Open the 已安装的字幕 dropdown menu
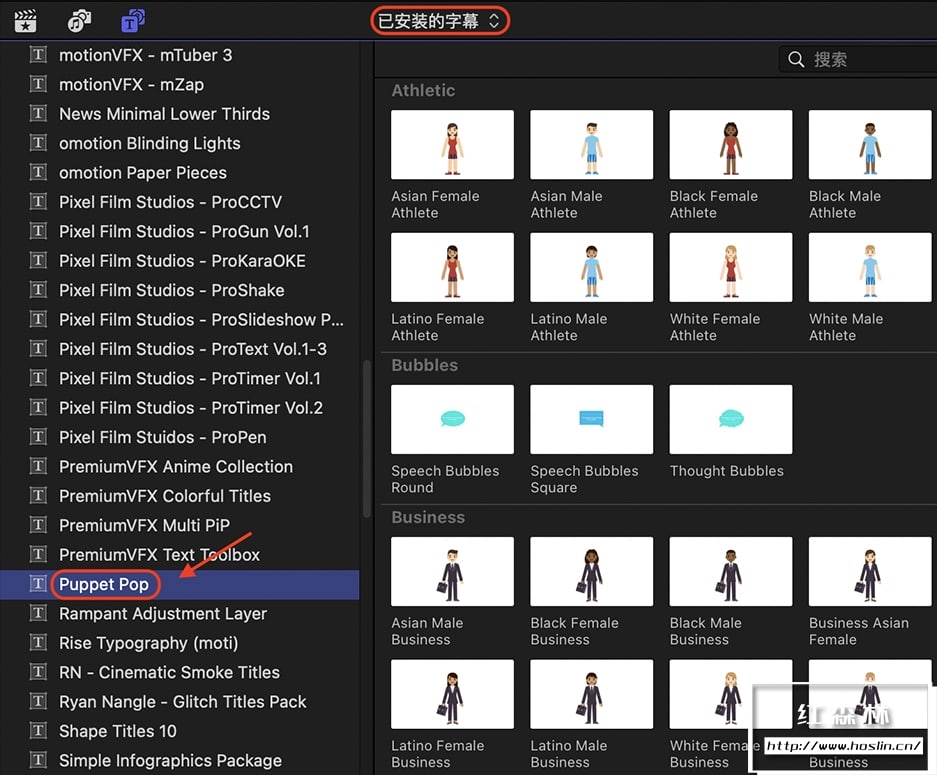Screen dimensions: 937x775 click(x=440, y=20)
